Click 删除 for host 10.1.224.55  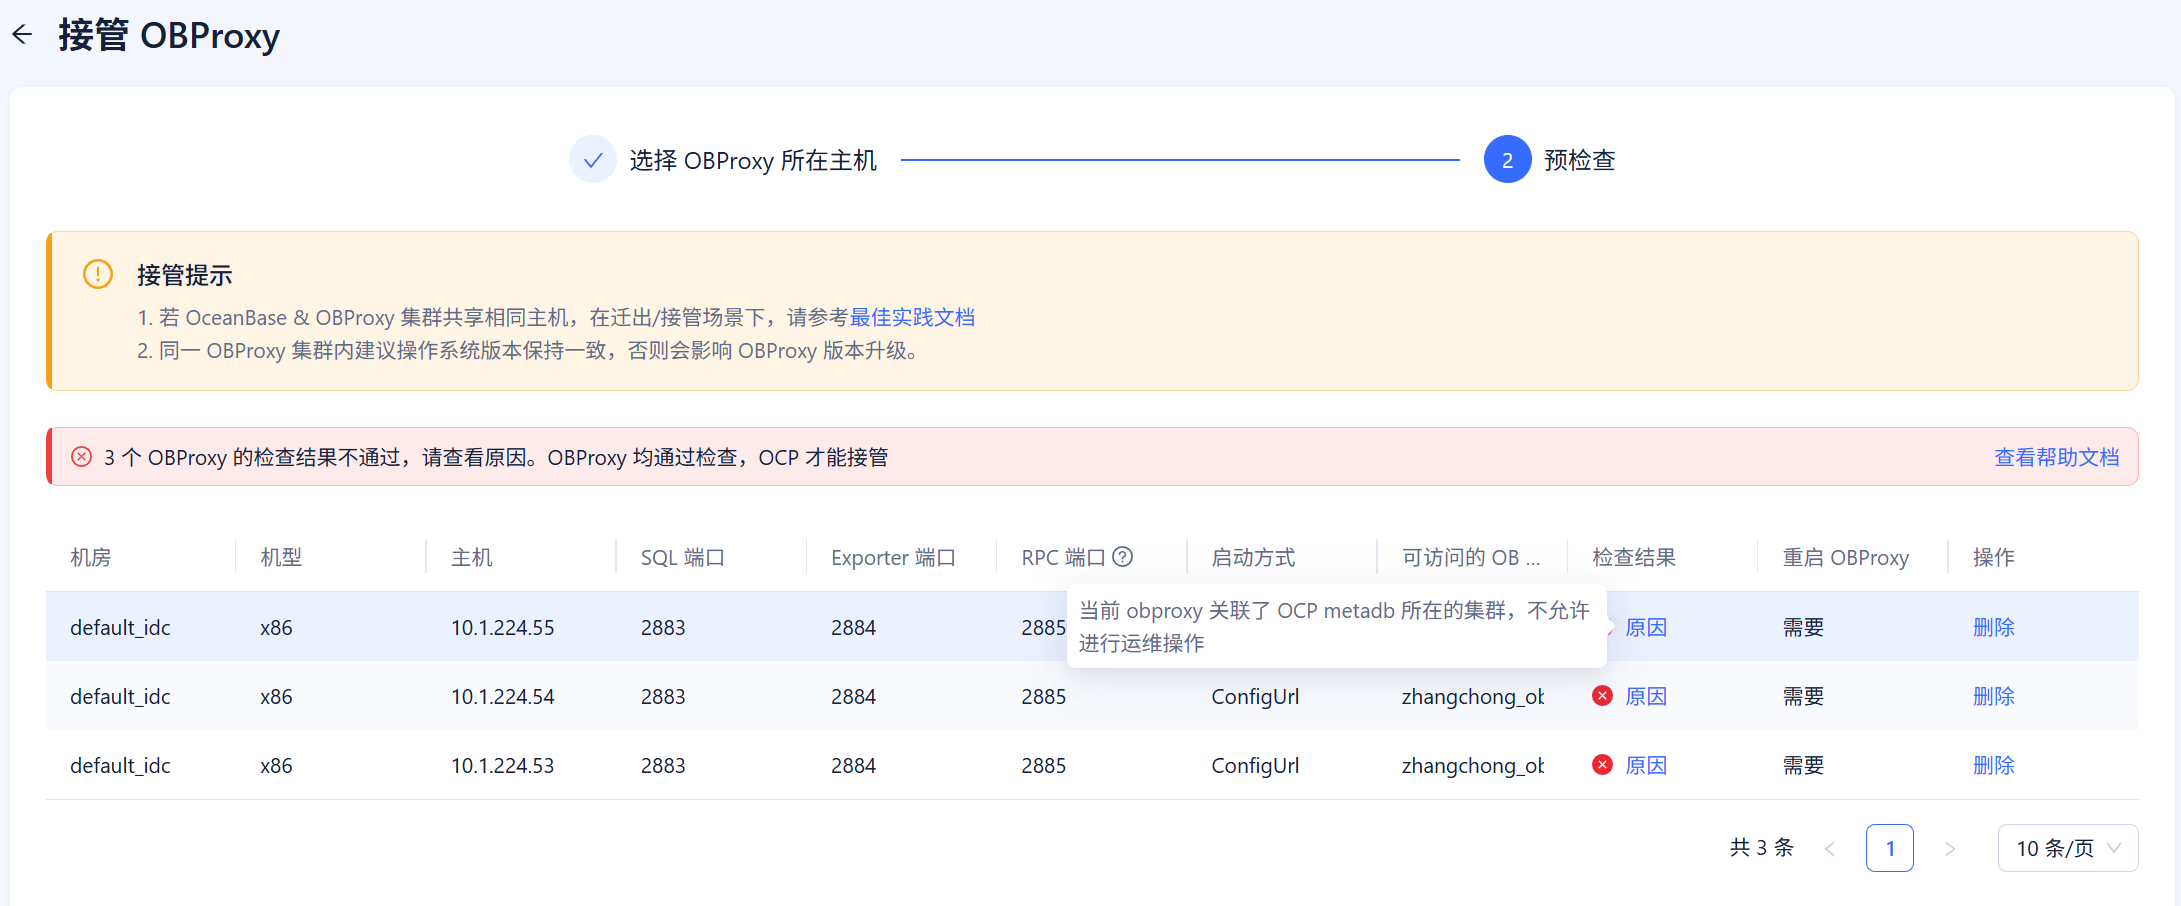[1993, 627]
